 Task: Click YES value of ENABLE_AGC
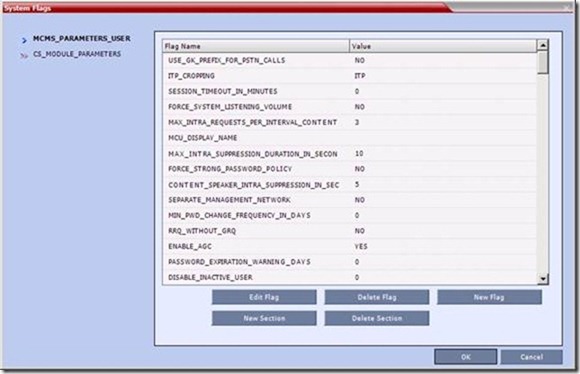pos(361,246)
